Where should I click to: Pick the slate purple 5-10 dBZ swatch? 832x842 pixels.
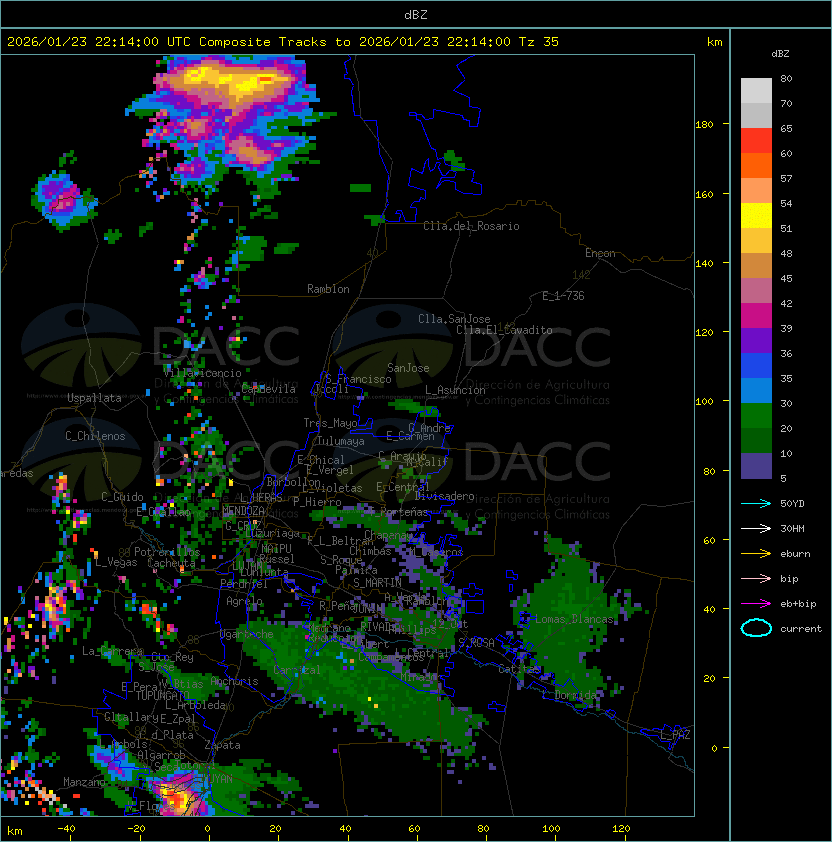[756, 466]
